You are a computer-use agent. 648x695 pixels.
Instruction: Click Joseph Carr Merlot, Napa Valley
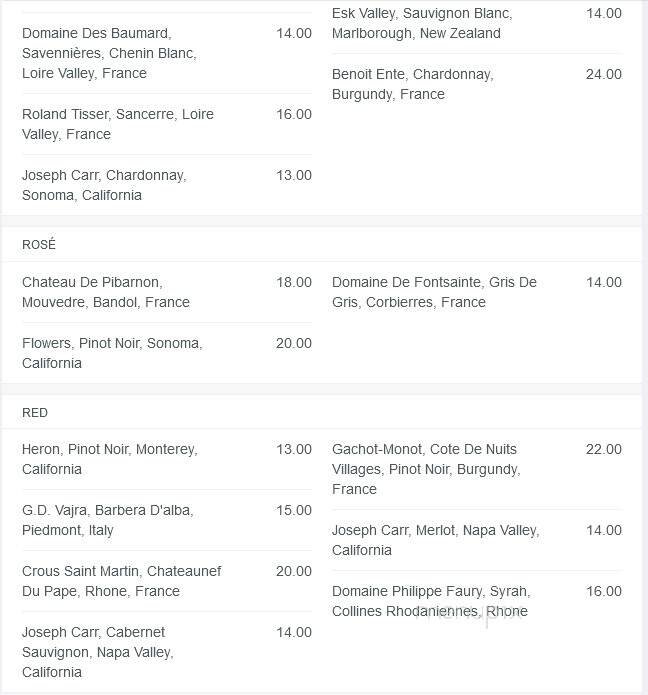click(435, 540)
